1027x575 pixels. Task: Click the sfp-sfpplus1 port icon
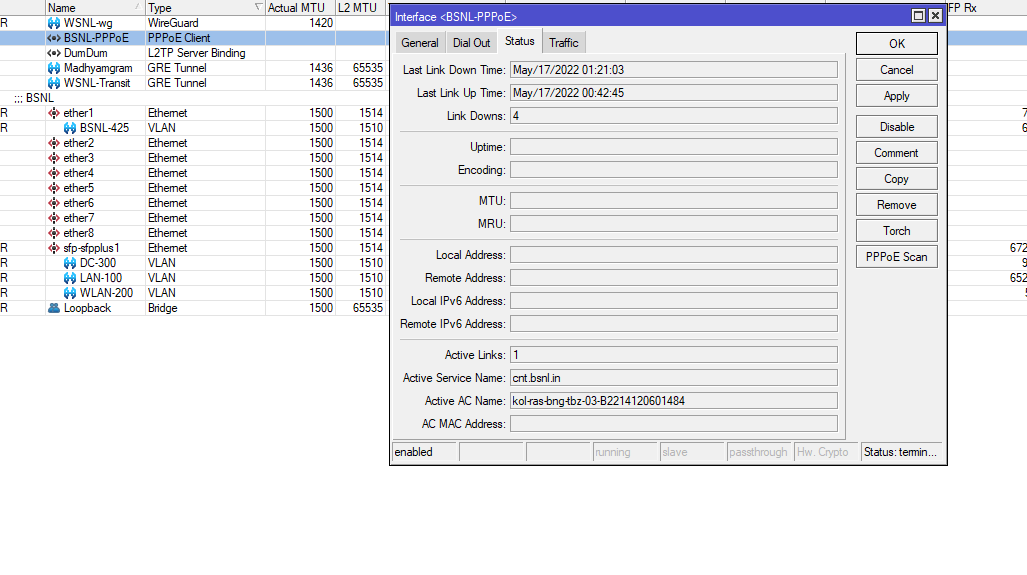point(54,249)
